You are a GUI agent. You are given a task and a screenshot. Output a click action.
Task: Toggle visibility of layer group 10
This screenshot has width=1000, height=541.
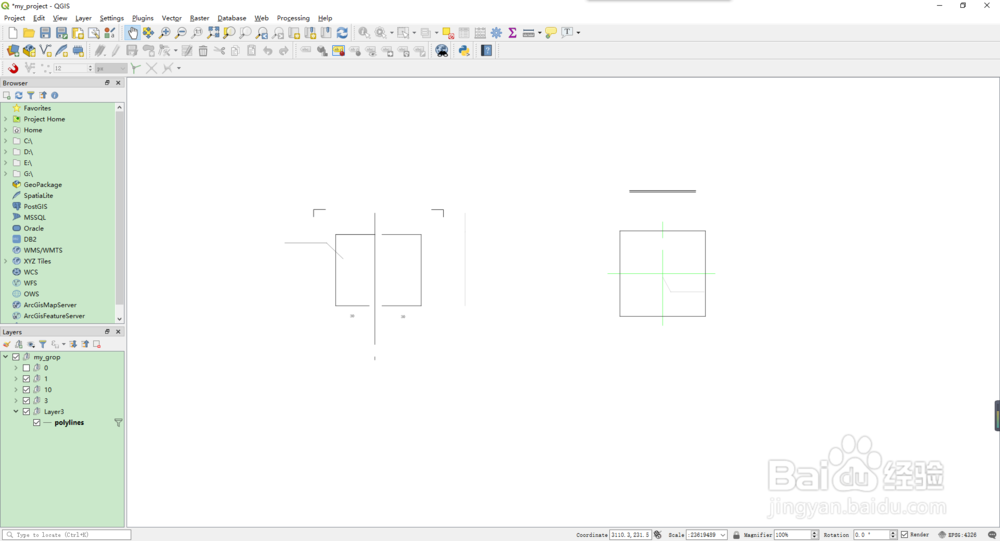tap(26, 390)
